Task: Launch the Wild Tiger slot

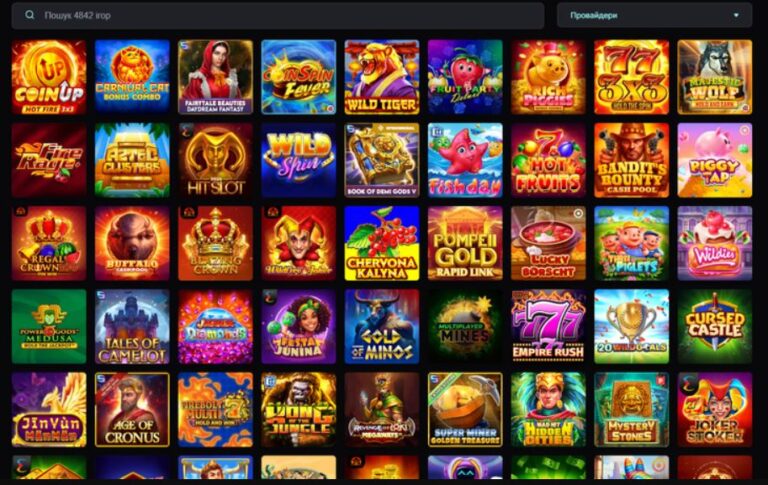Action: pos(382,77)
